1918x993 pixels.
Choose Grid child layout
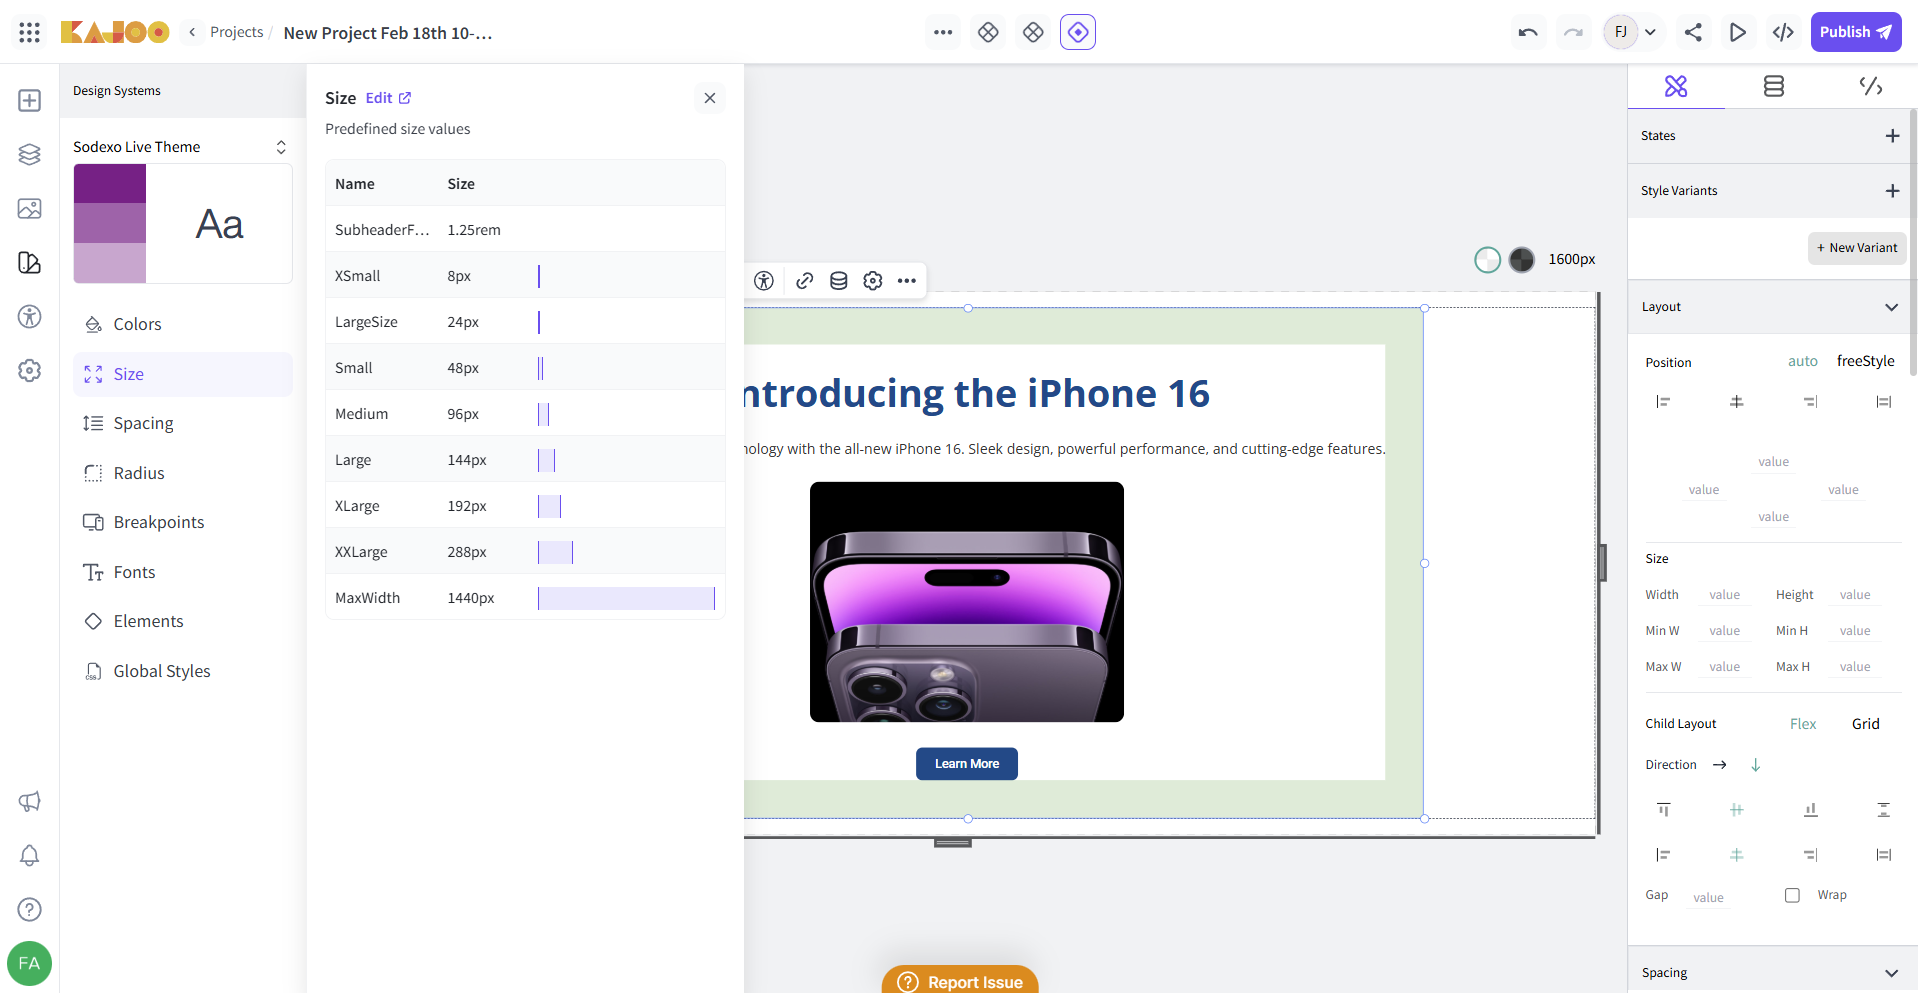(x=1866, y=724)
